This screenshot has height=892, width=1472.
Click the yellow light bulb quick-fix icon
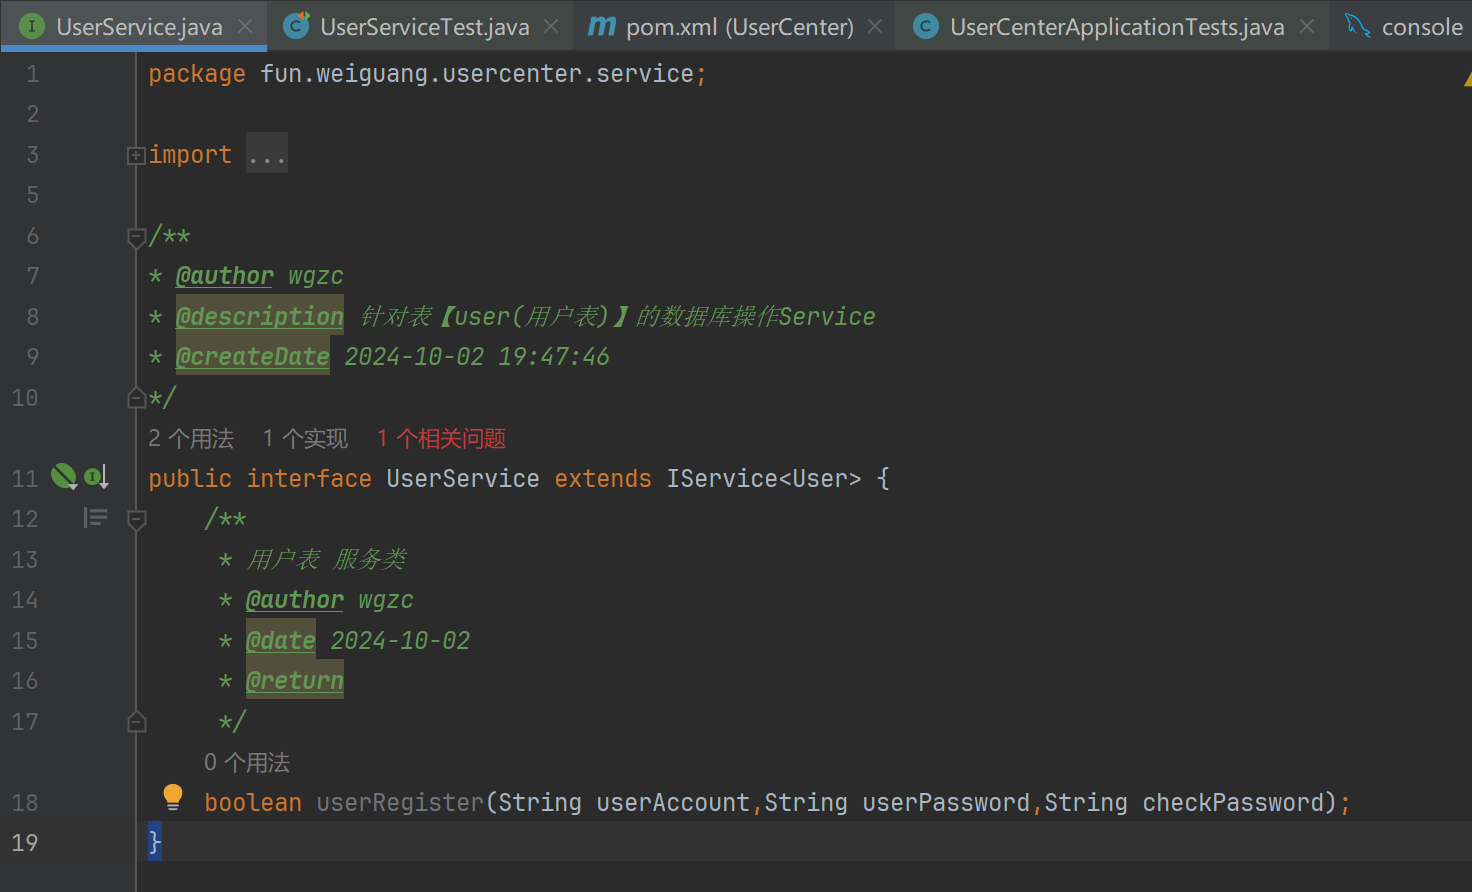tap(173, 797)
